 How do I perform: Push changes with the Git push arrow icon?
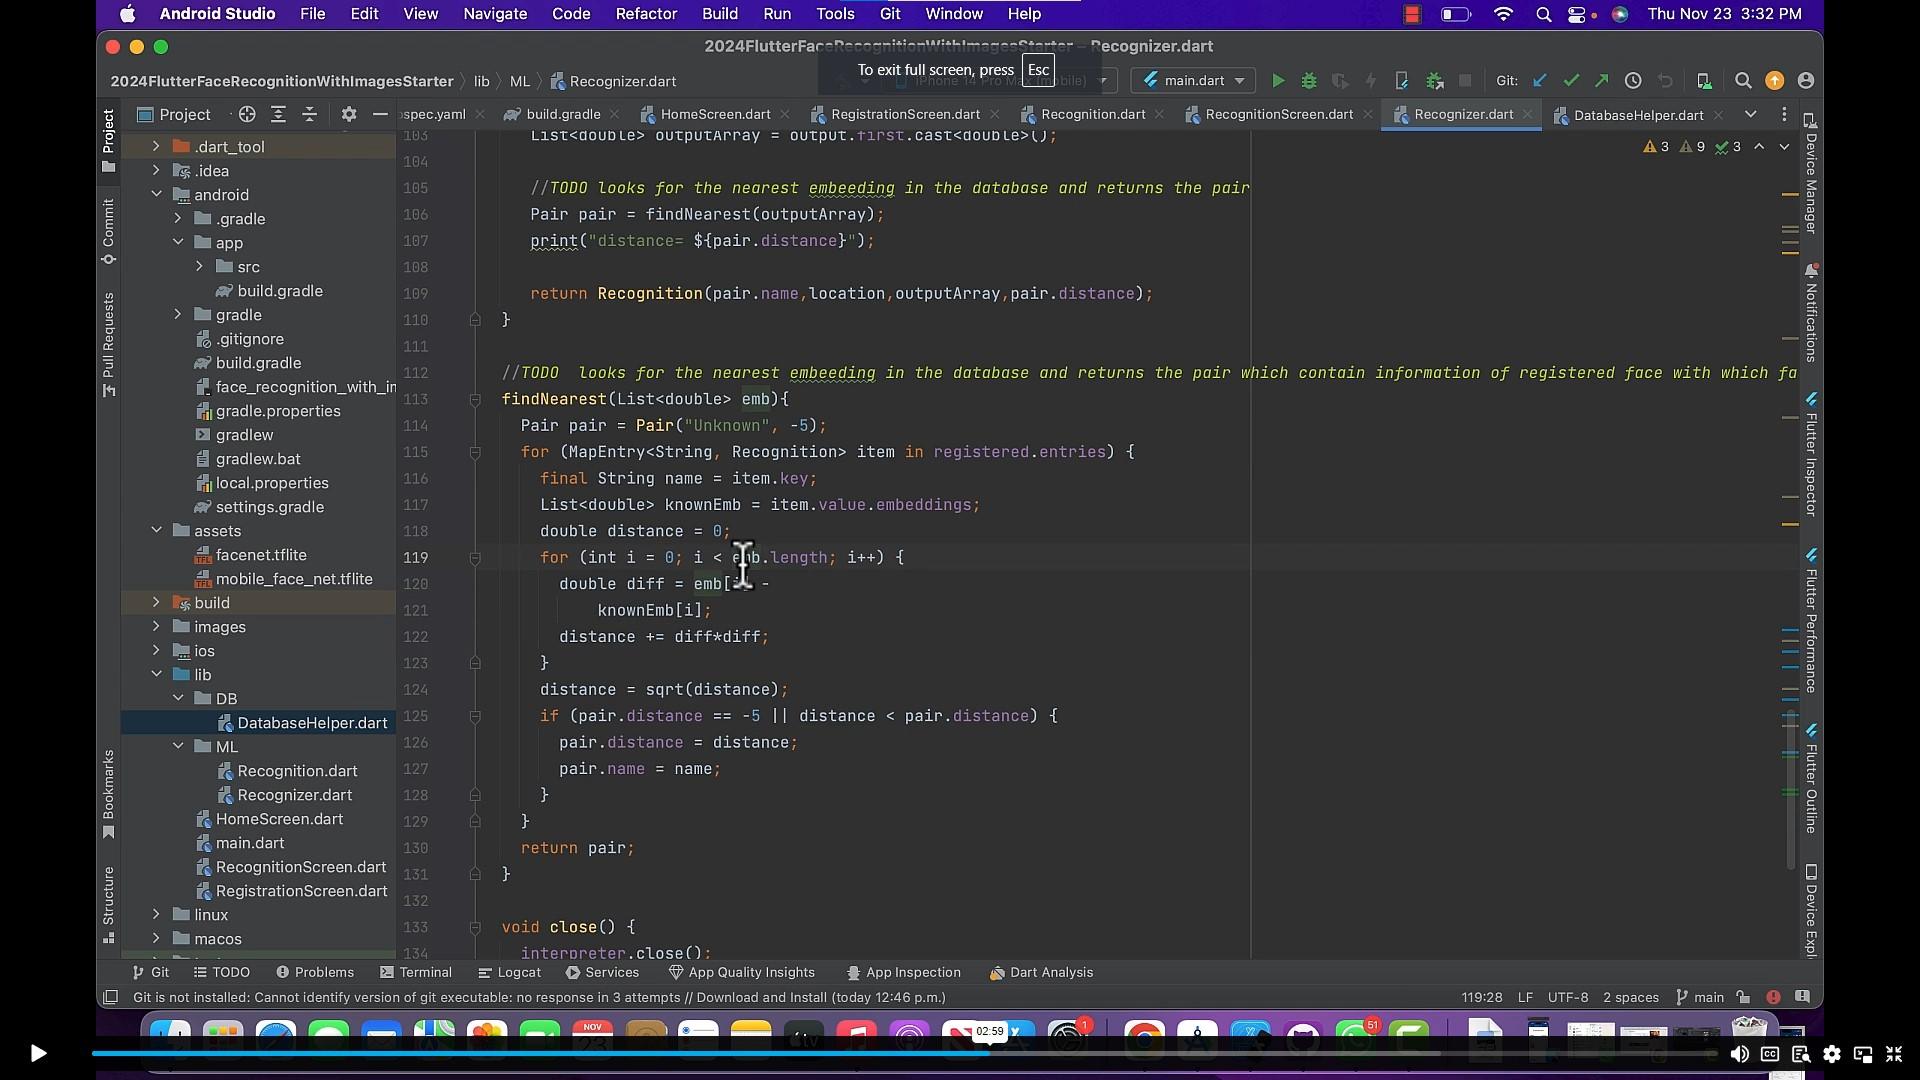pos(1602,81)
